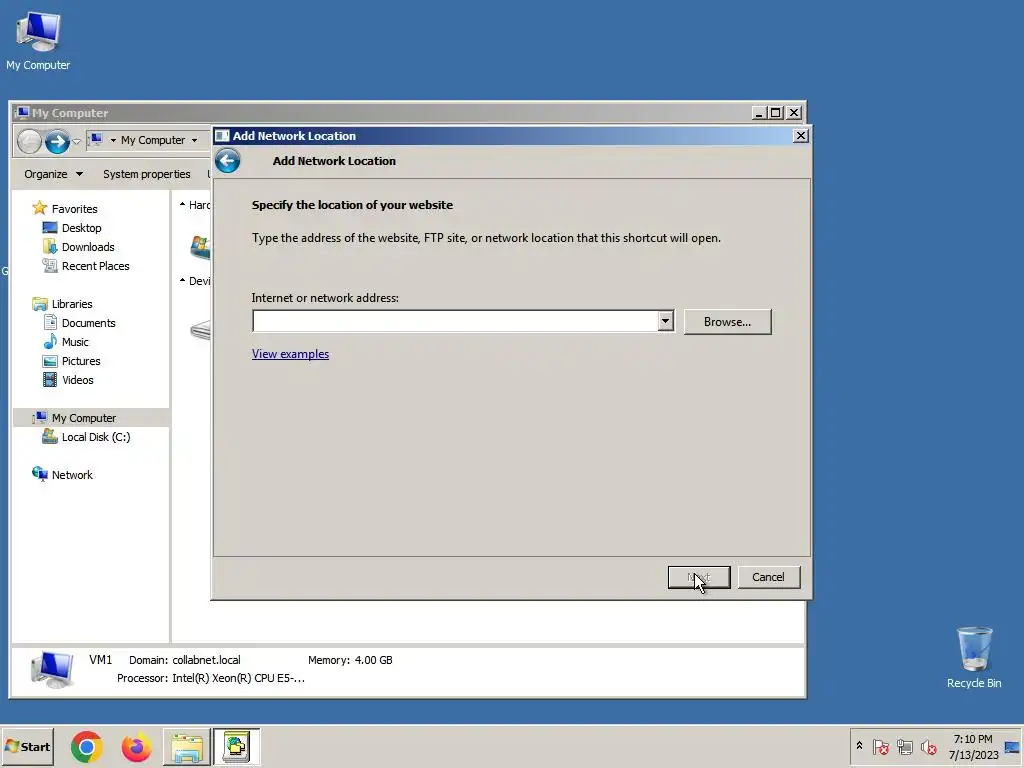Image resolution: width=1024 pixels, height=768 pixels.
Task: Close the Add Network Location dialog
Action: click(801, 136)
